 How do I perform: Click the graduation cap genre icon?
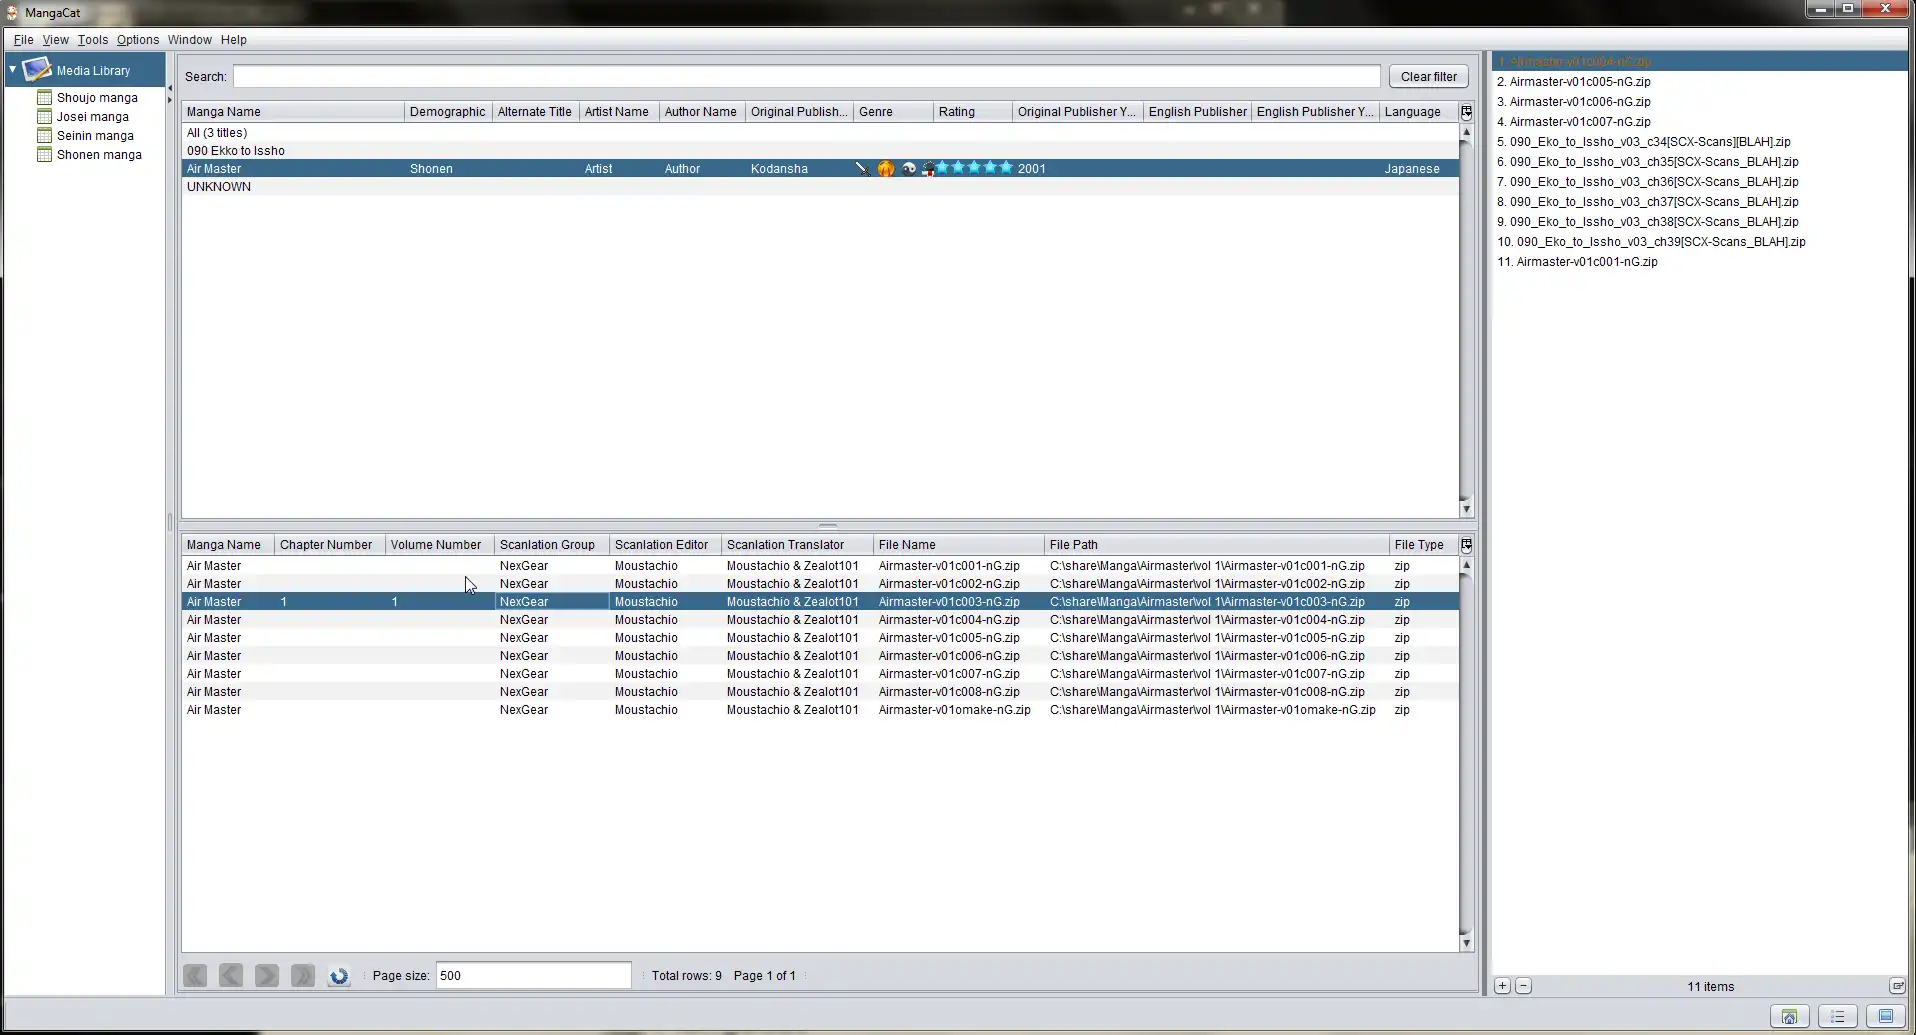(x=928, y=169)
